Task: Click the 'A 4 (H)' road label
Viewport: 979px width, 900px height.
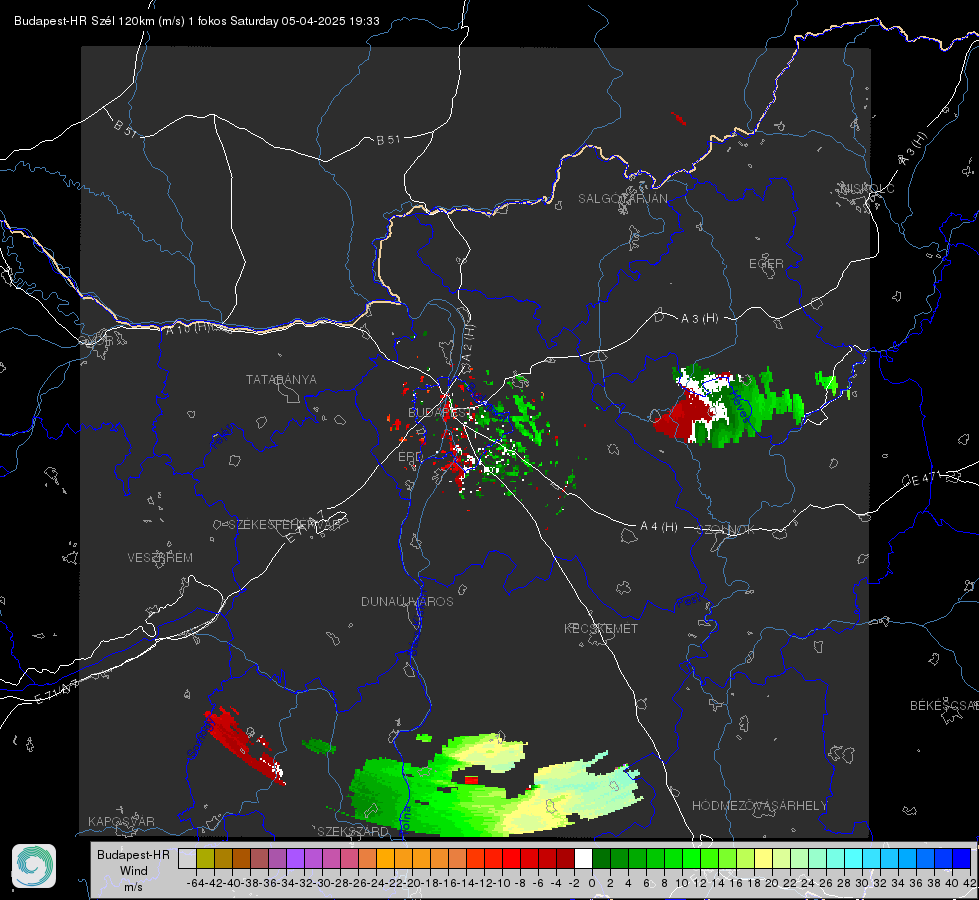Action: [659, 527]
